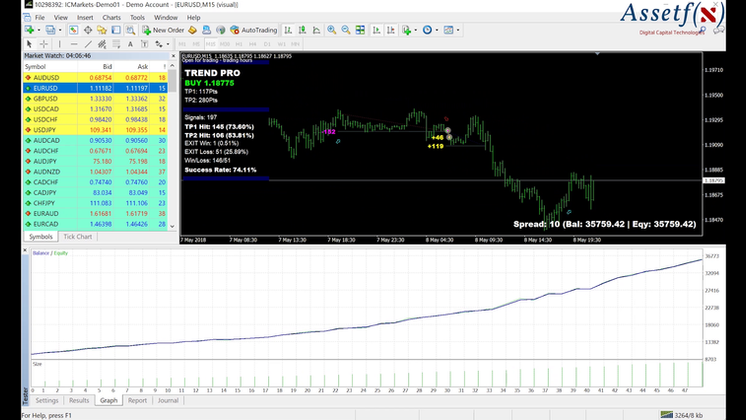Select the EURUSD row in Market Watch
Image resolution: width=746 pixels, height=420 pixels.
pos(95,88)
